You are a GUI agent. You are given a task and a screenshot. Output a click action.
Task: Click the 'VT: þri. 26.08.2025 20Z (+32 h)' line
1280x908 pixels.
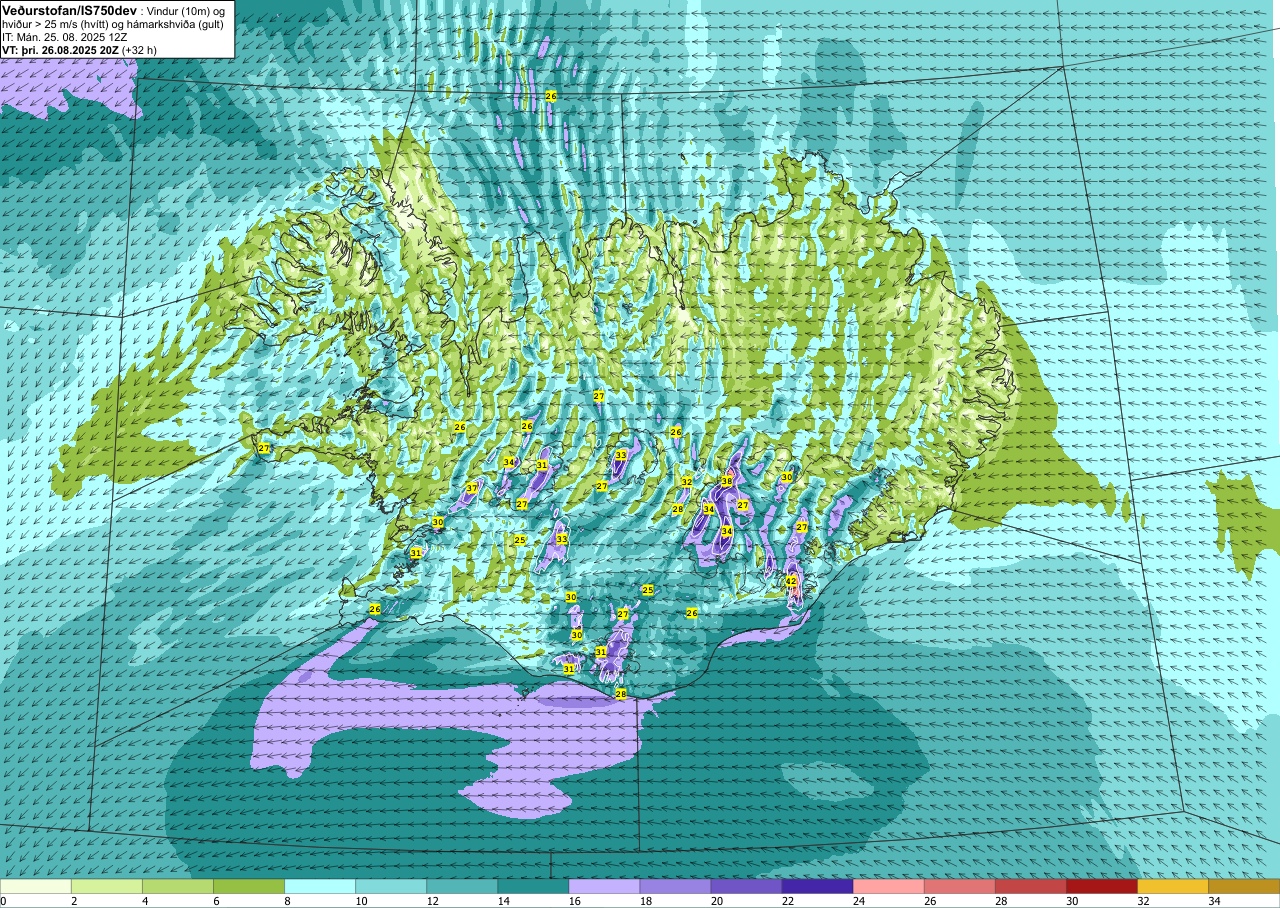pos(79,49)
